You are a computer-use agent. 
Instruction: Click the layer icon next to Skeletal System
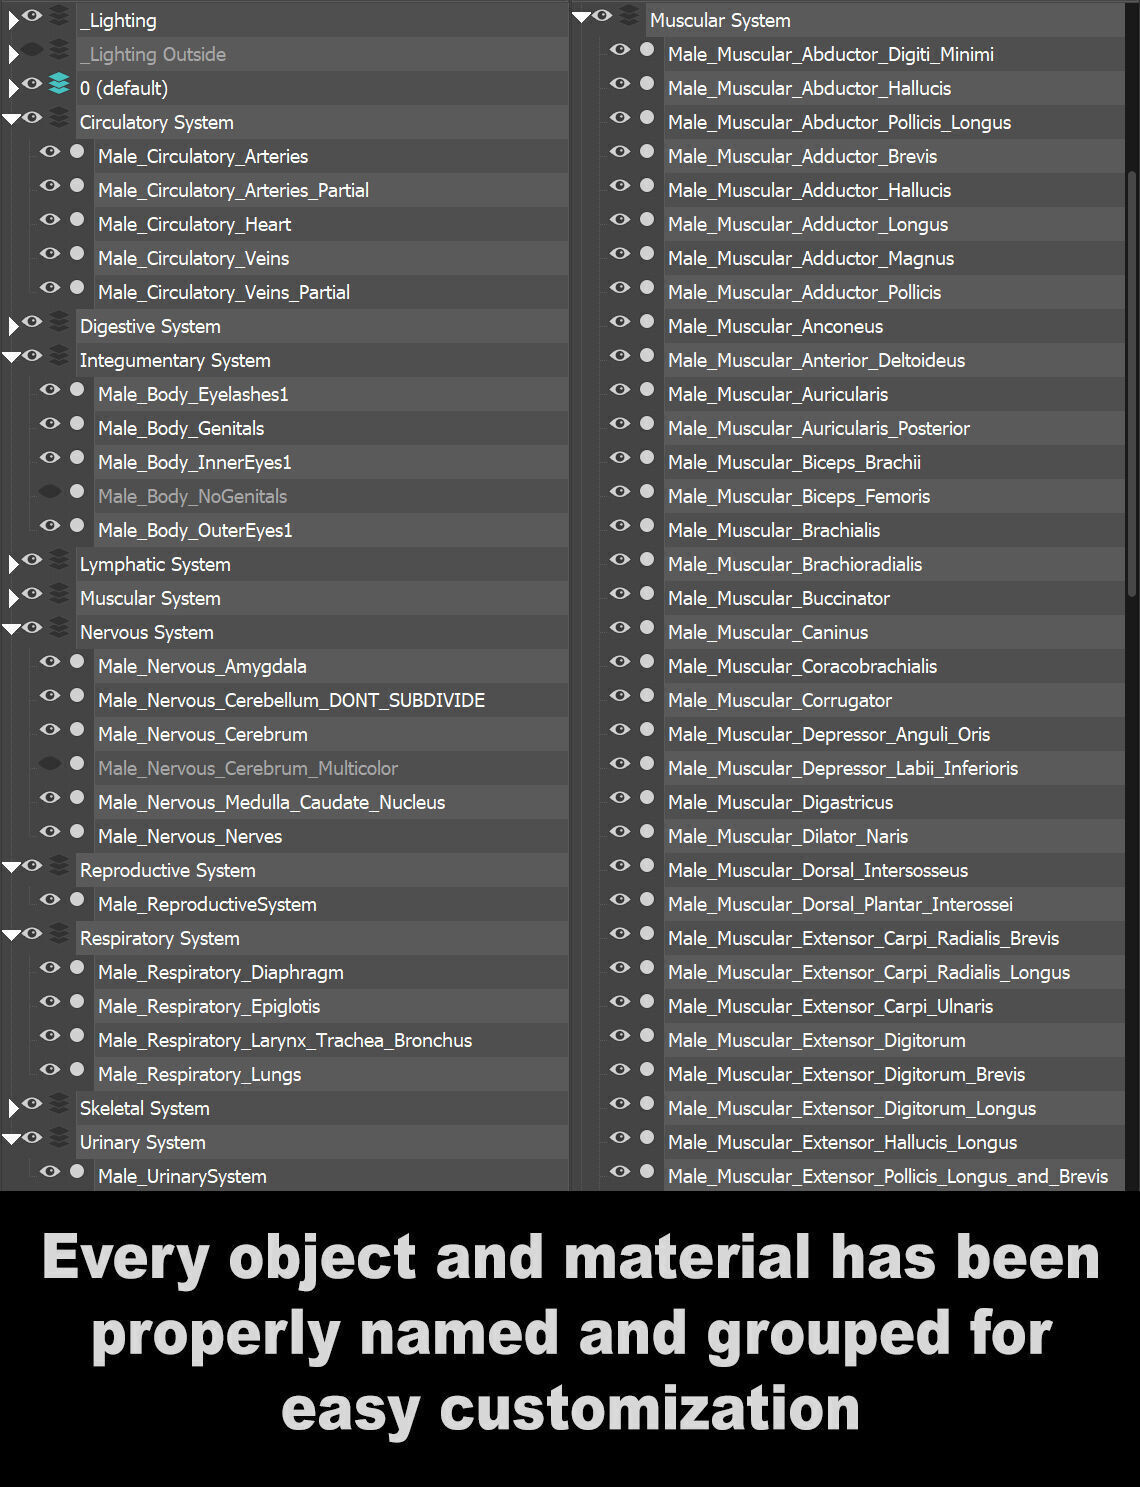[59, 1105]
